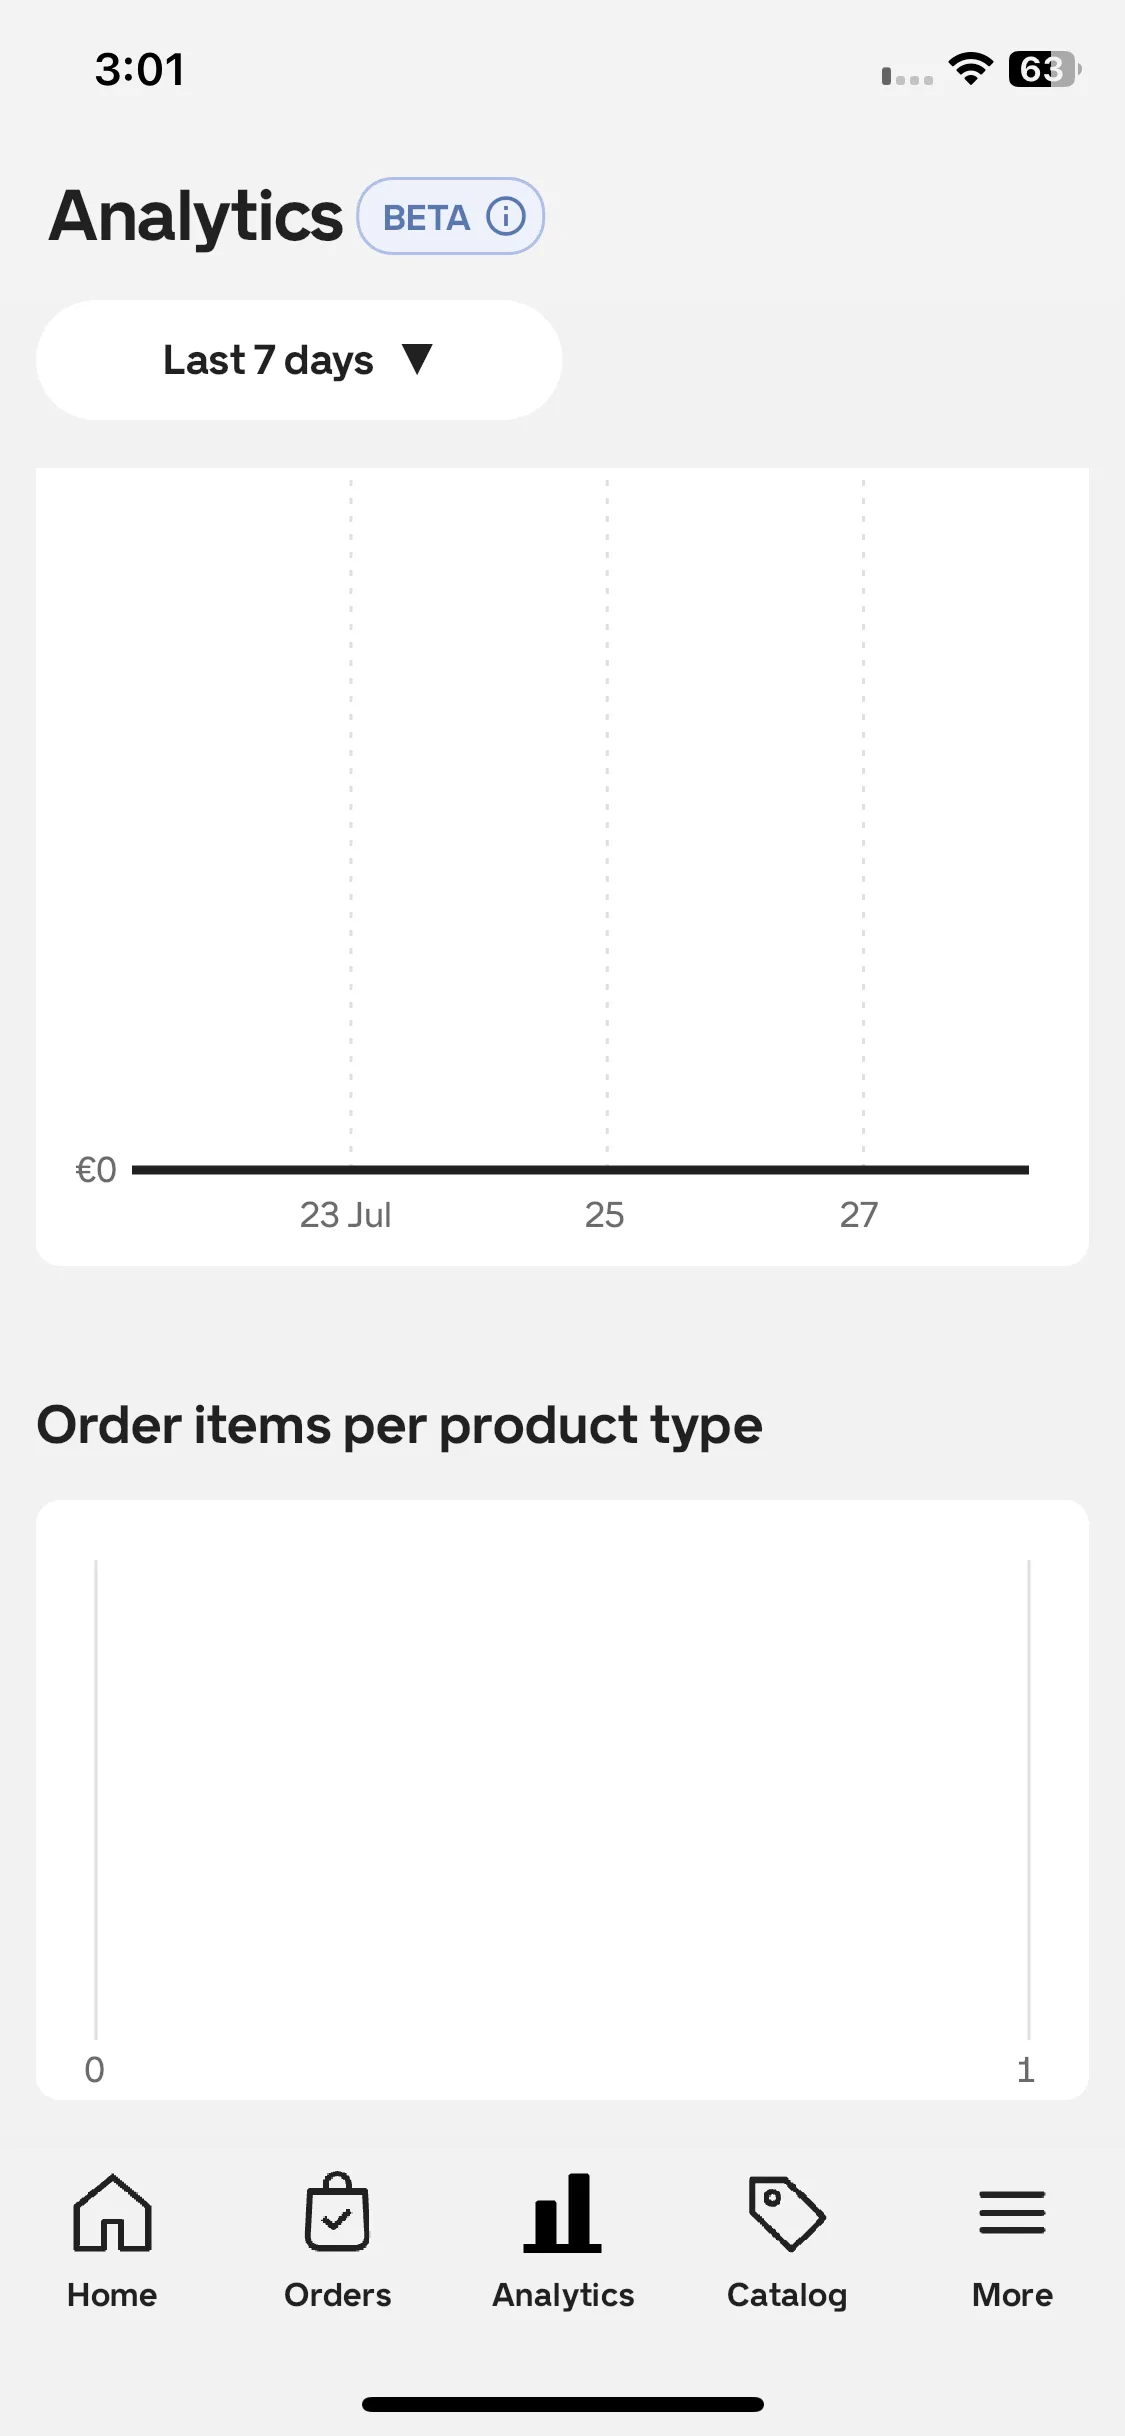Image resolution: width=1125 pixels, height=2436 pixels.
Task: Tap the More label in bottom bar
Action: point(1012,2295)
